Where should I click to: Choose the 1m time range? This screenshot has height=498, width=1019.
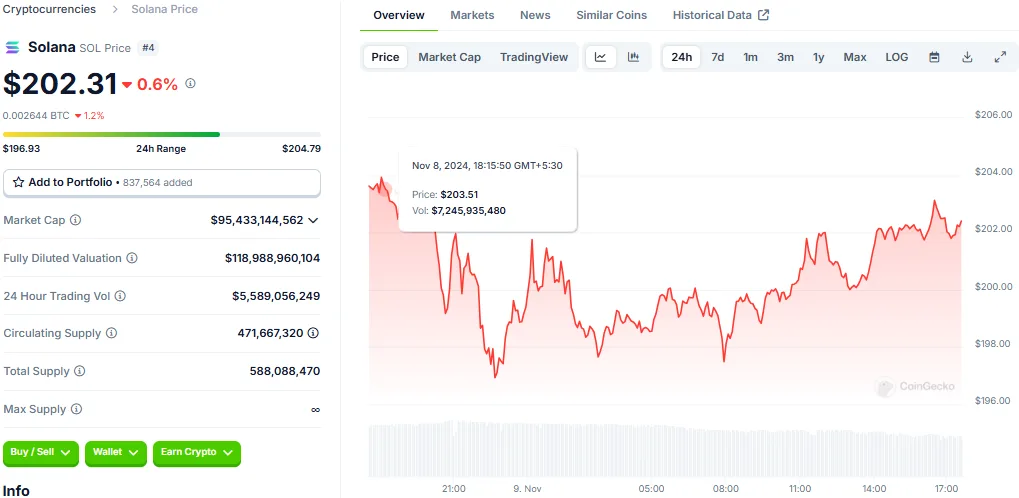click(751, 57)
